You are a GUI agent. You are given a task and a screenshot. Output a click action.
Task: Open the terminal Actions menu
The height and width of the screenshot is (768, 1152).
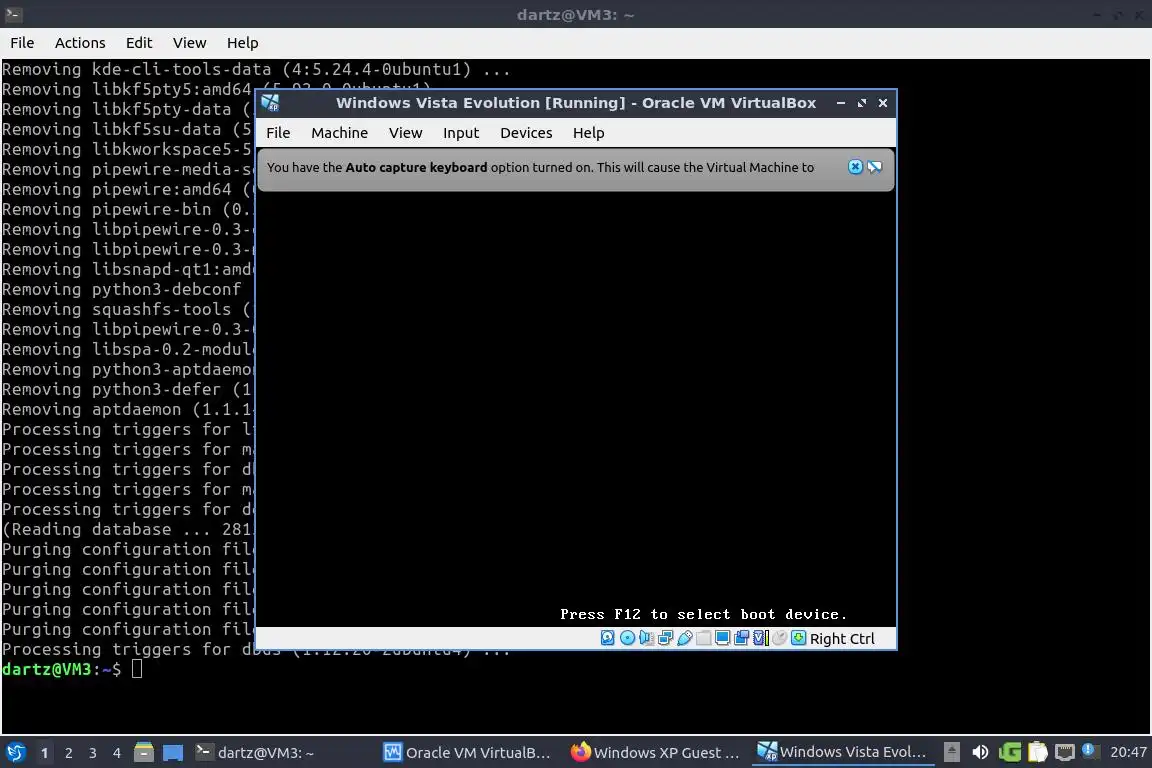[80, 43]
